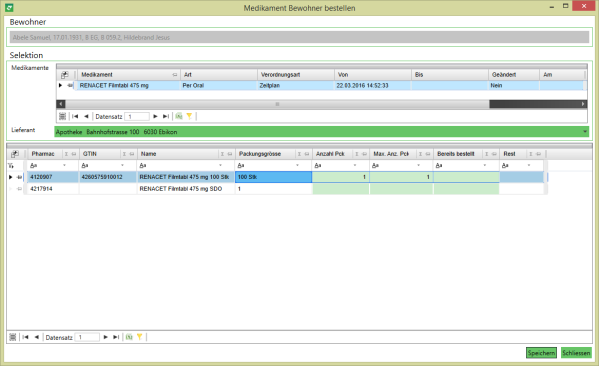Image resolution: width=599 pixels, height=366 pixels.
Task: Pin the row with Pharmac 4120907
Action: (19, 177)
